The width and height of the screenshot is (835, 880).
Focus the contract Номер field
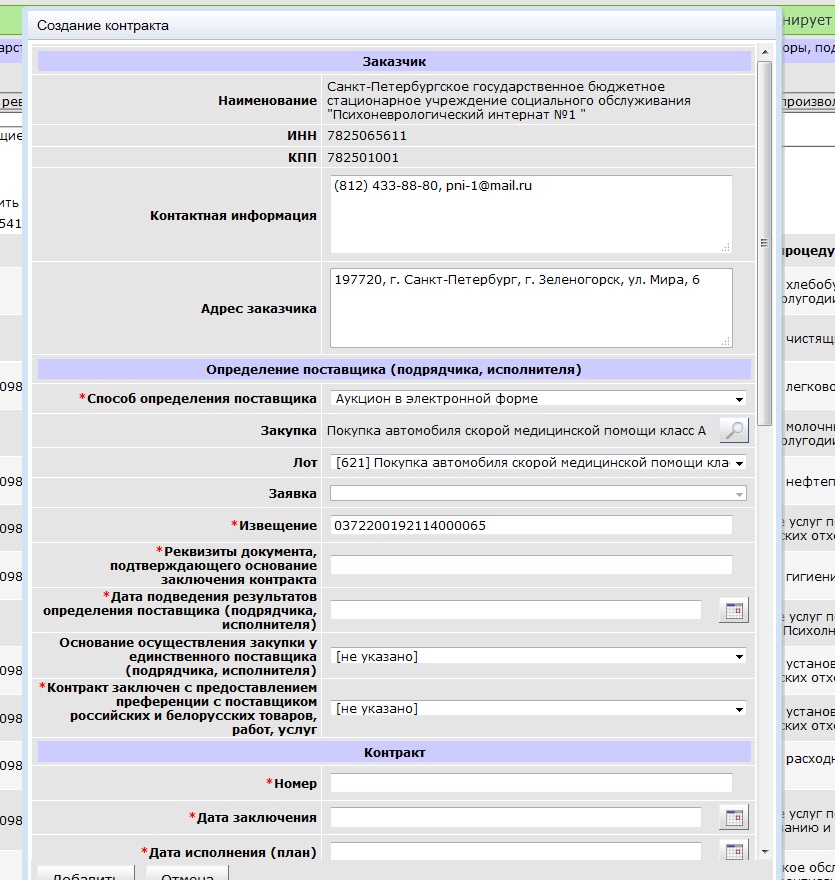[x=531, y=783]
